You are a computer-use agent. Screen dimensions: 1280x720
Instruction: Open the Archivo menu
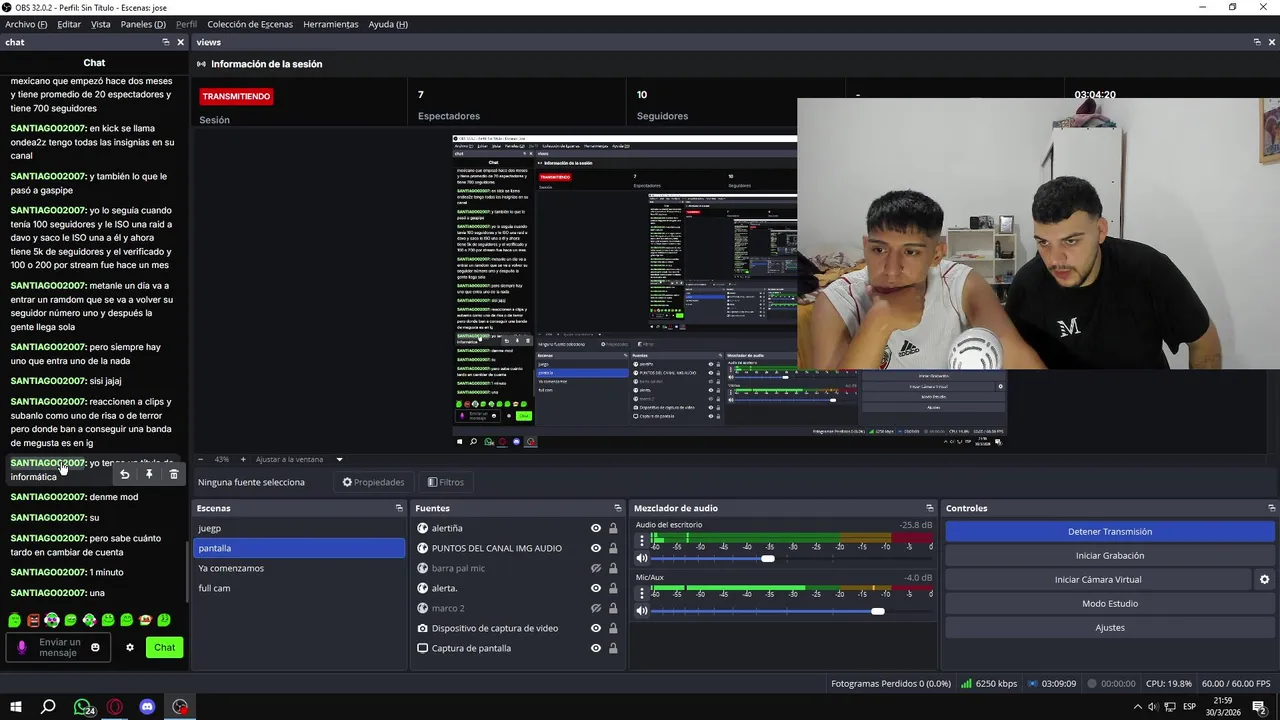click(26, 24)
